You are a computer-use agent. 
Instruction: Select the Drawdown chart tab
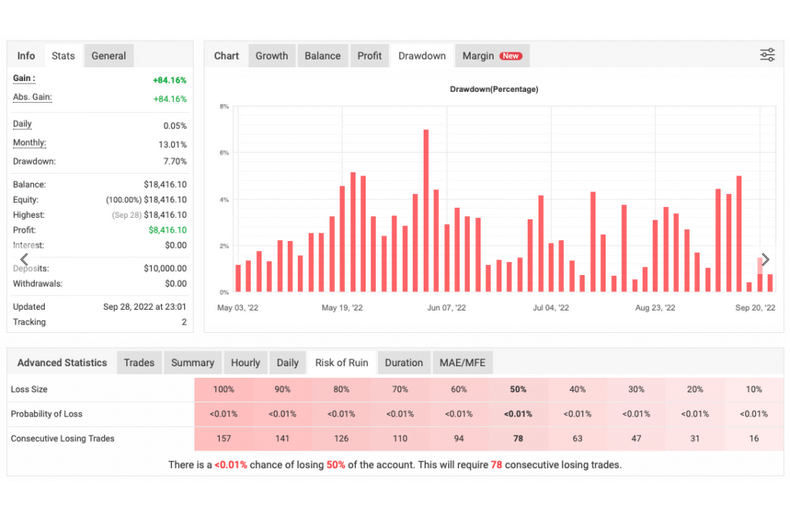tap(422, 56)
